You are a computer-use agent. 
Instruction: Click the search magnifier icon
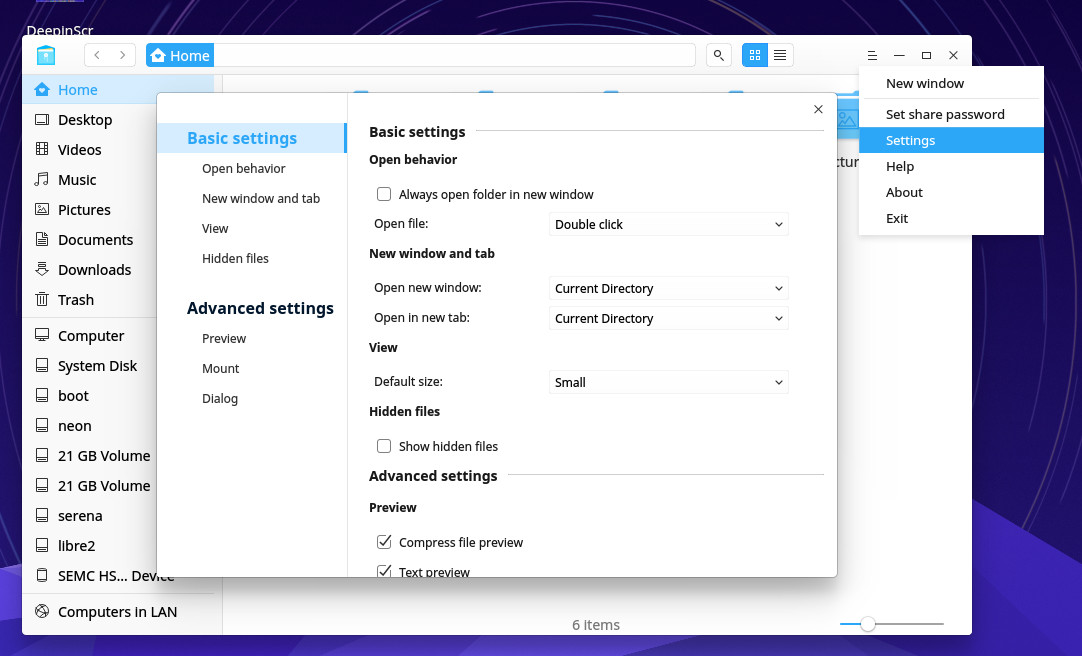(718, 55)
